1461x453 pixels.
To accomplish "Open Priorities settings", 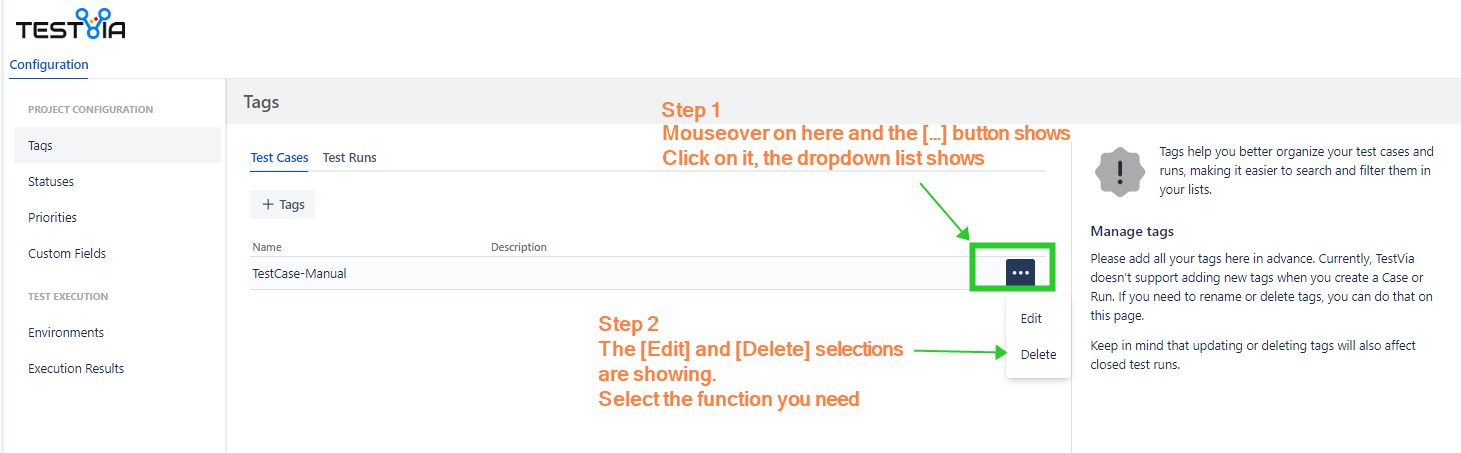I will click(x=52, y=218).
